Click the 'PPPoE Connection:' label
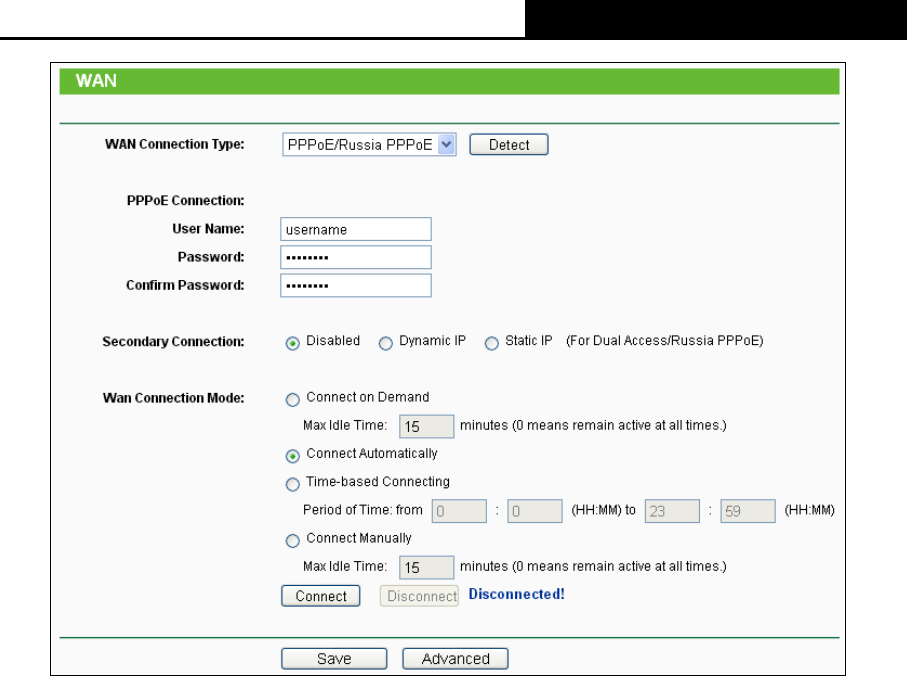This screenshot has height=676, width=907. coord(186,201)
